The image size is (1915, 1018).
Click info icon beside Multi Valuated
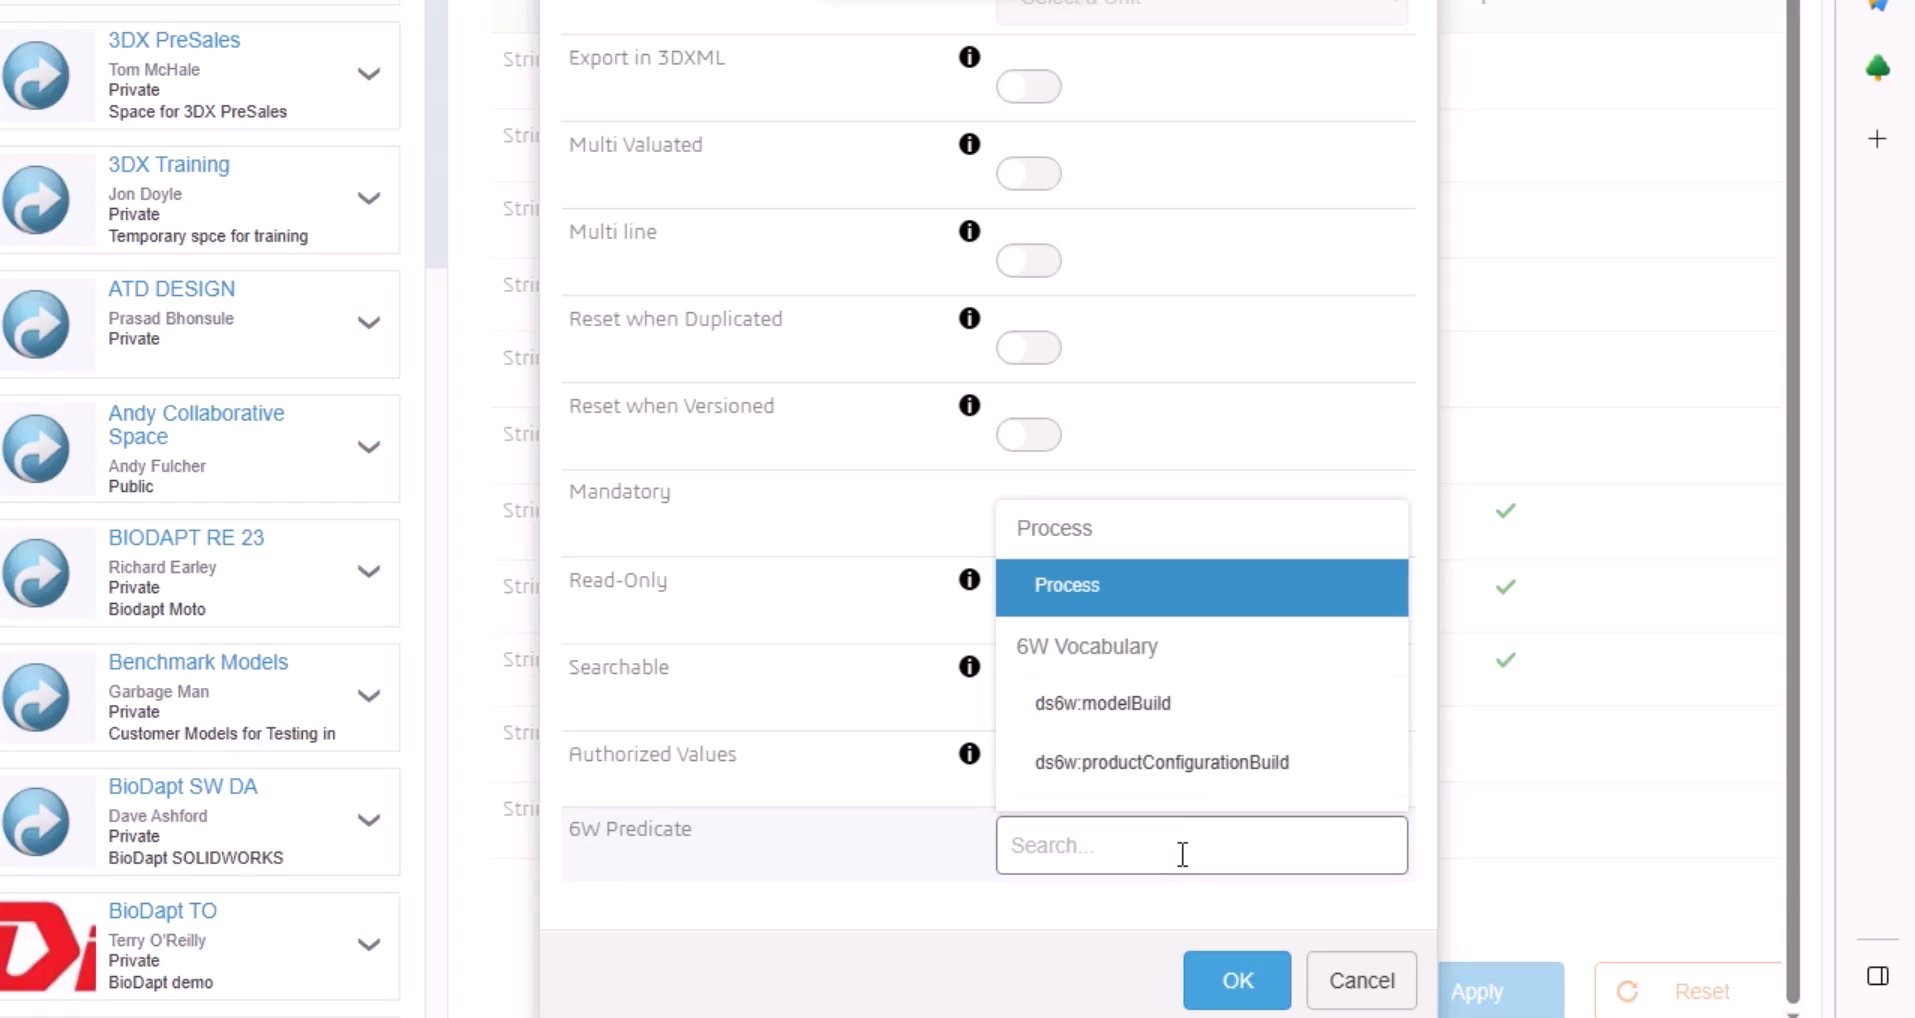tap(969, 144)
